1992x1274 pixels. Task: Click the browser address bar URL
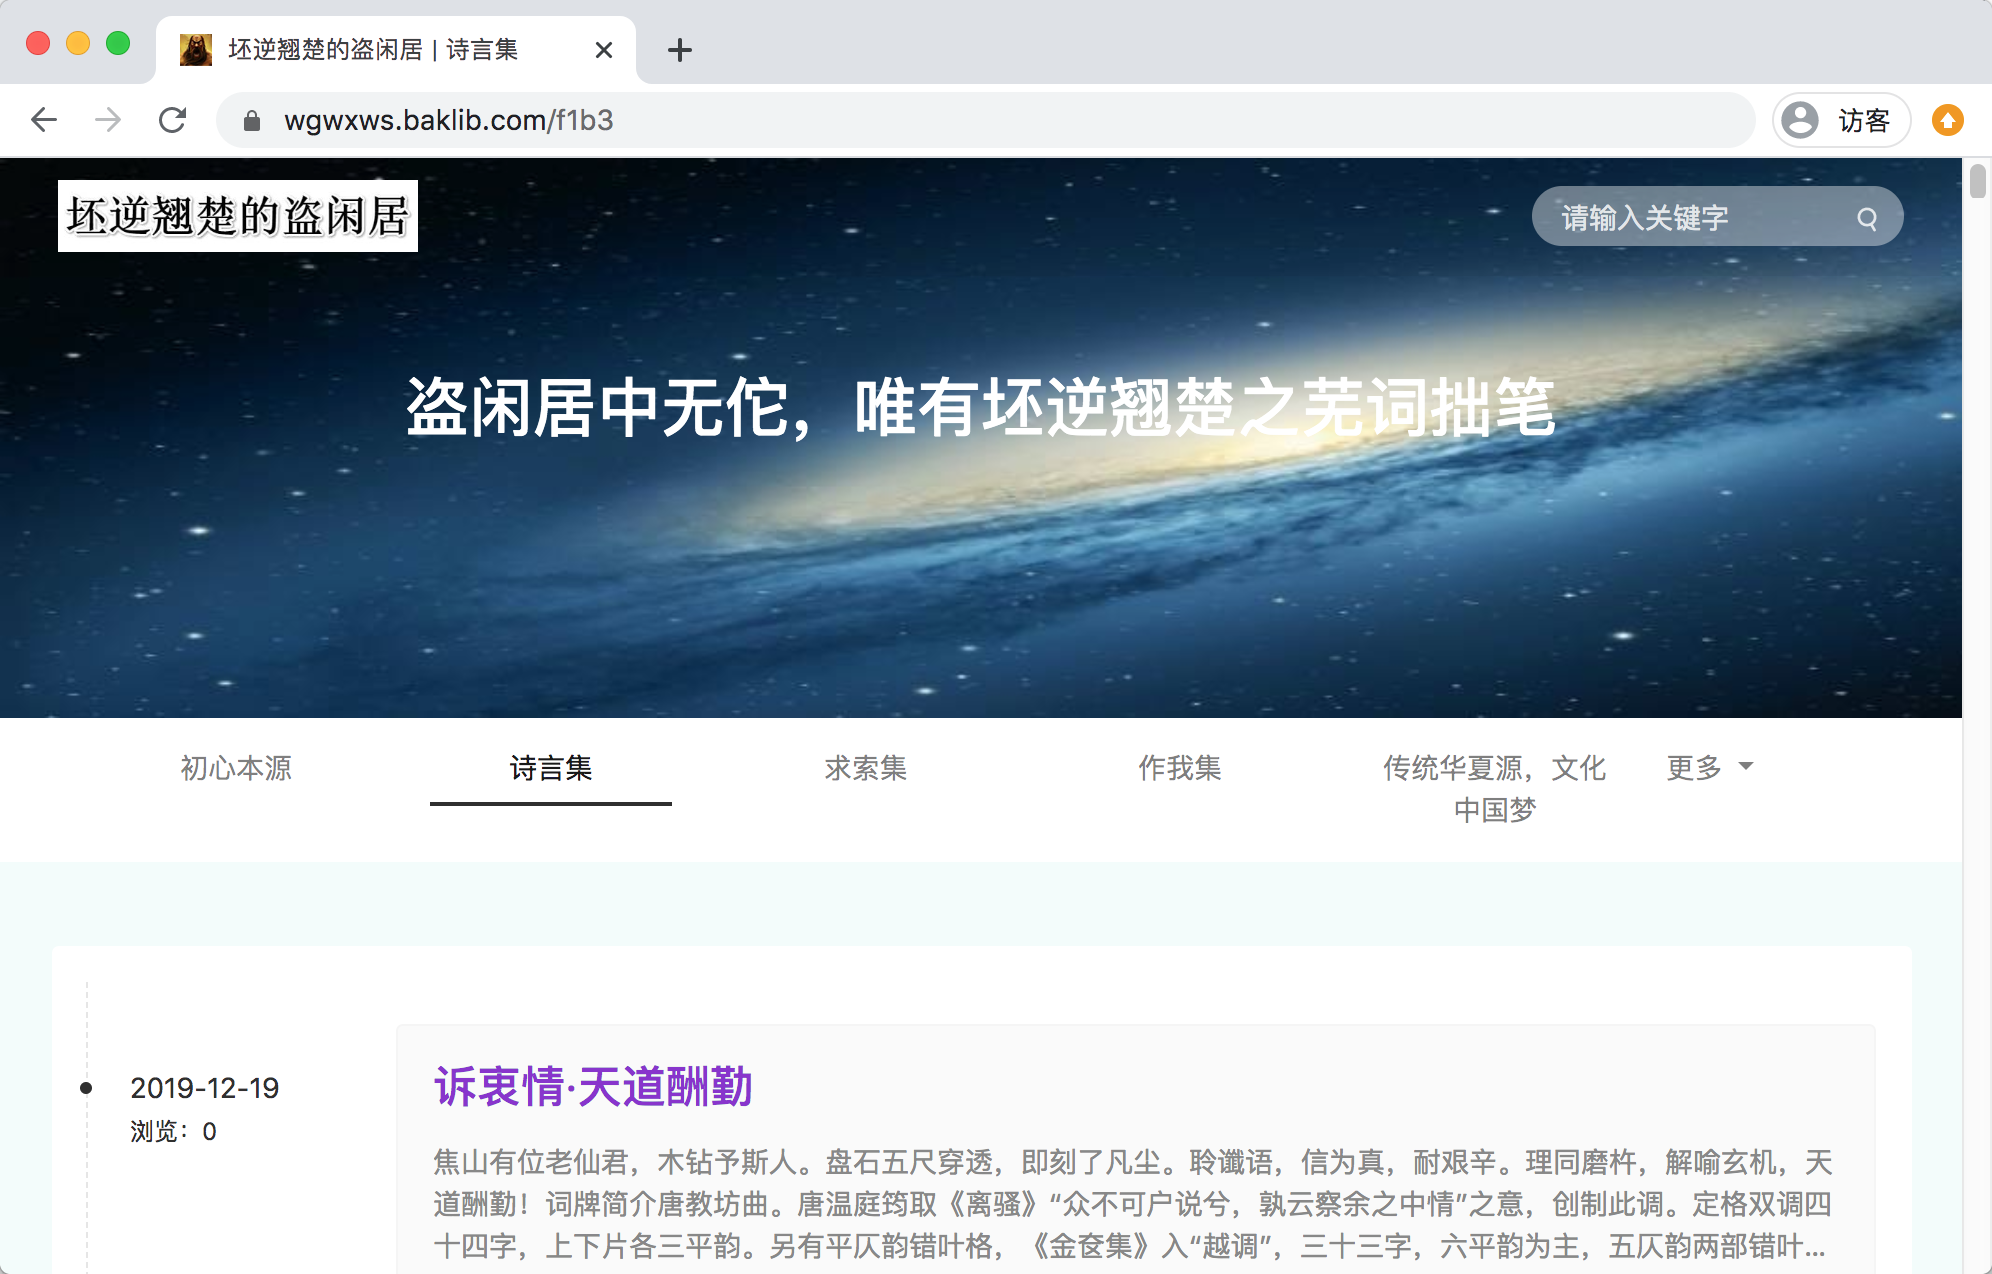pyautogui.click(x=448, y=121)
